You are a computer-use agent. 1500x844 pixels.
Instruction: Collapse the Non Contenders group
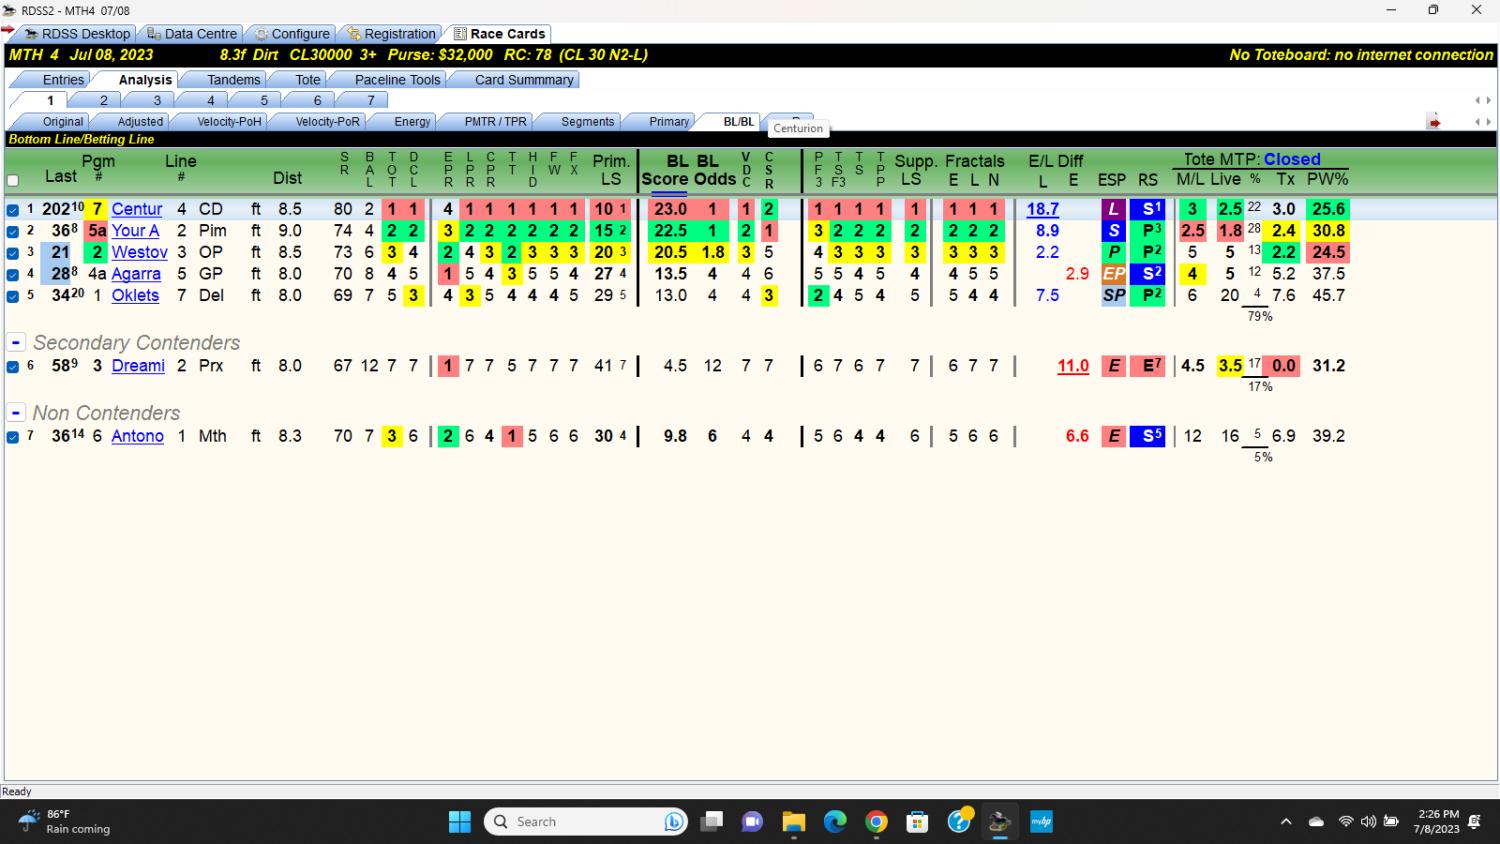pos(16,413)
